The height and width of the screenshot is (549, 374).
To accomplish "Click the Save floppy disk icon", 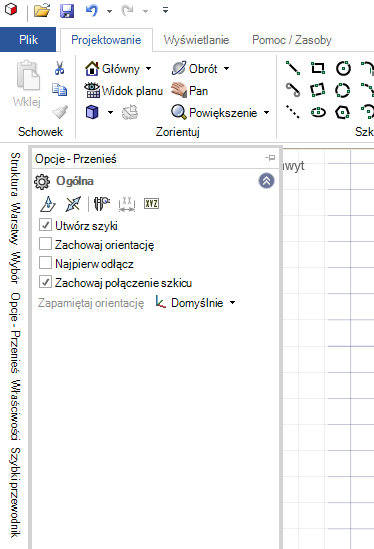I will click(x=67, y=11).
